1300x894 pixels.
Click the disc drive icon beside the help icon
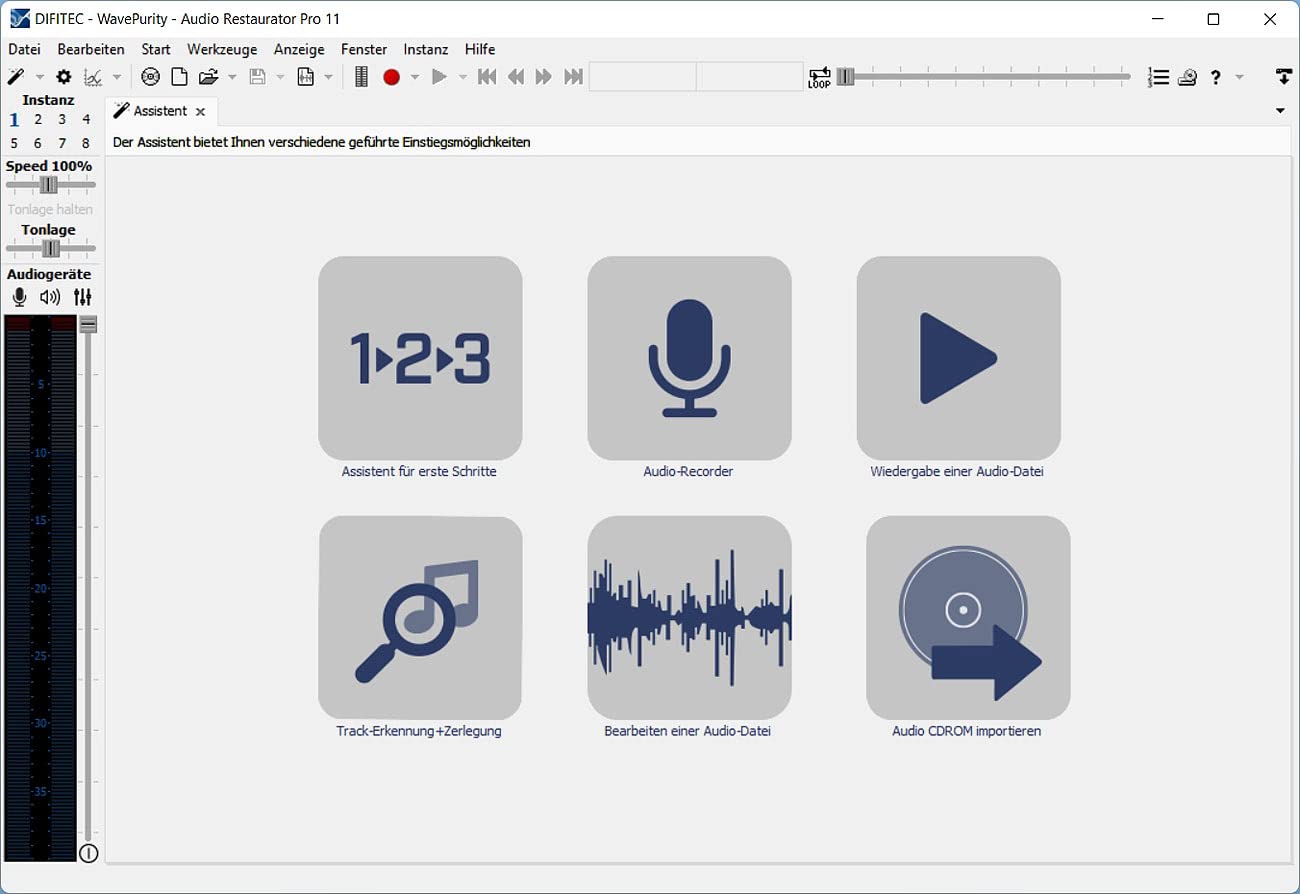click(1187, 77)
